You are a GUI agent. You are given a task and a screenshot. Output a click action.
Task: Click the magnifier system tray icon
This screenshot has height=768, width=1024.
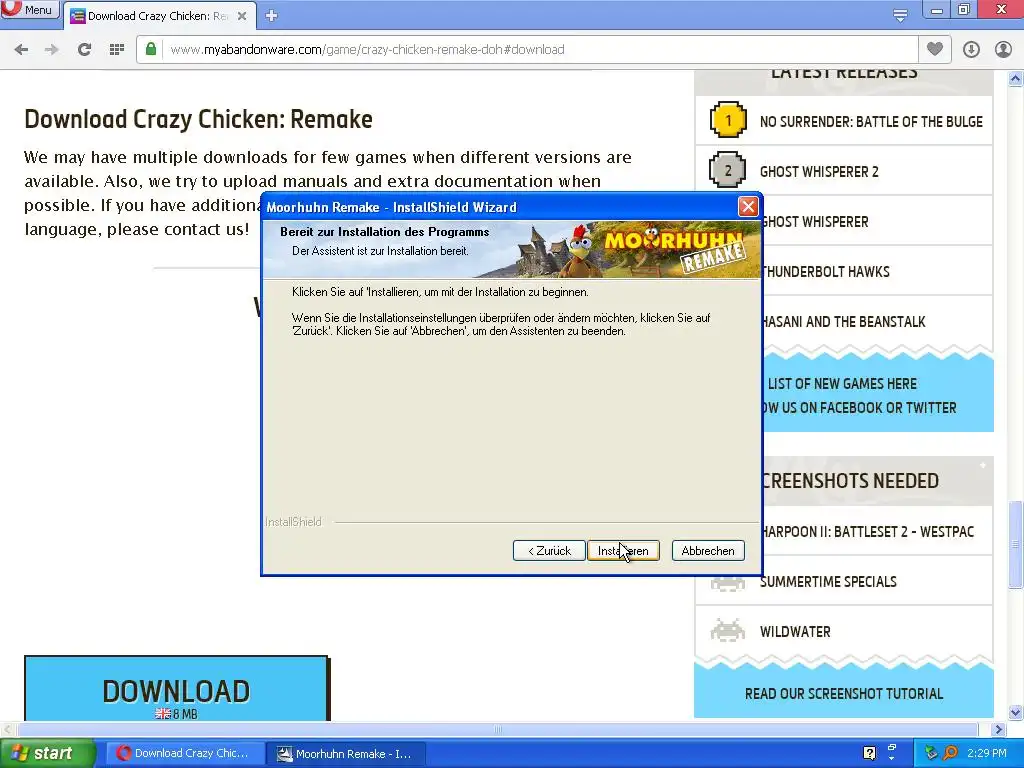(x=950, y=753)
